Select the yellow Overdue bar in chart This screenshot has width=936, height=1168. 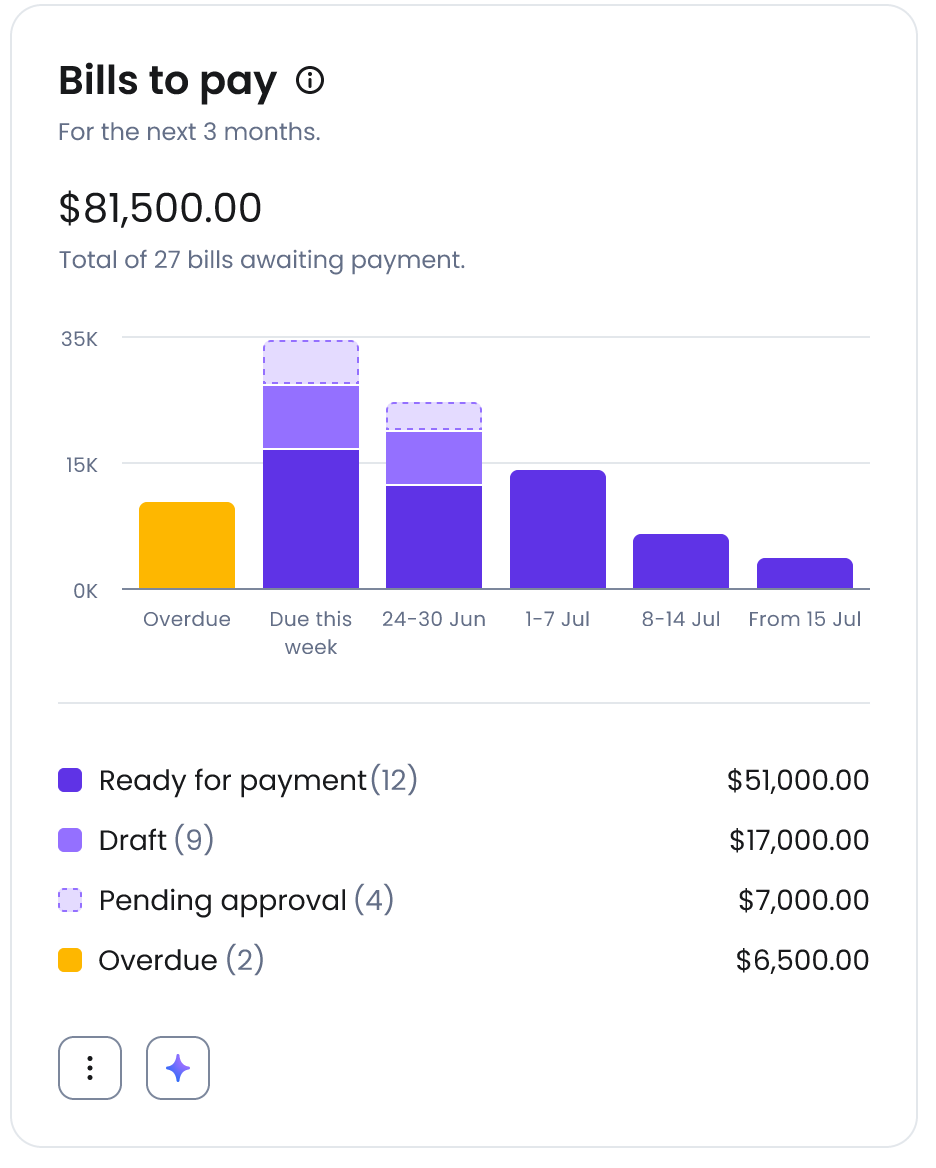point(187,545)
